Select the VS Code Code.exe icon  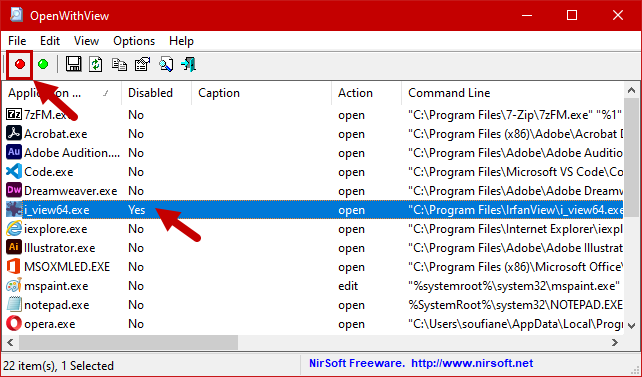point(14,172)
